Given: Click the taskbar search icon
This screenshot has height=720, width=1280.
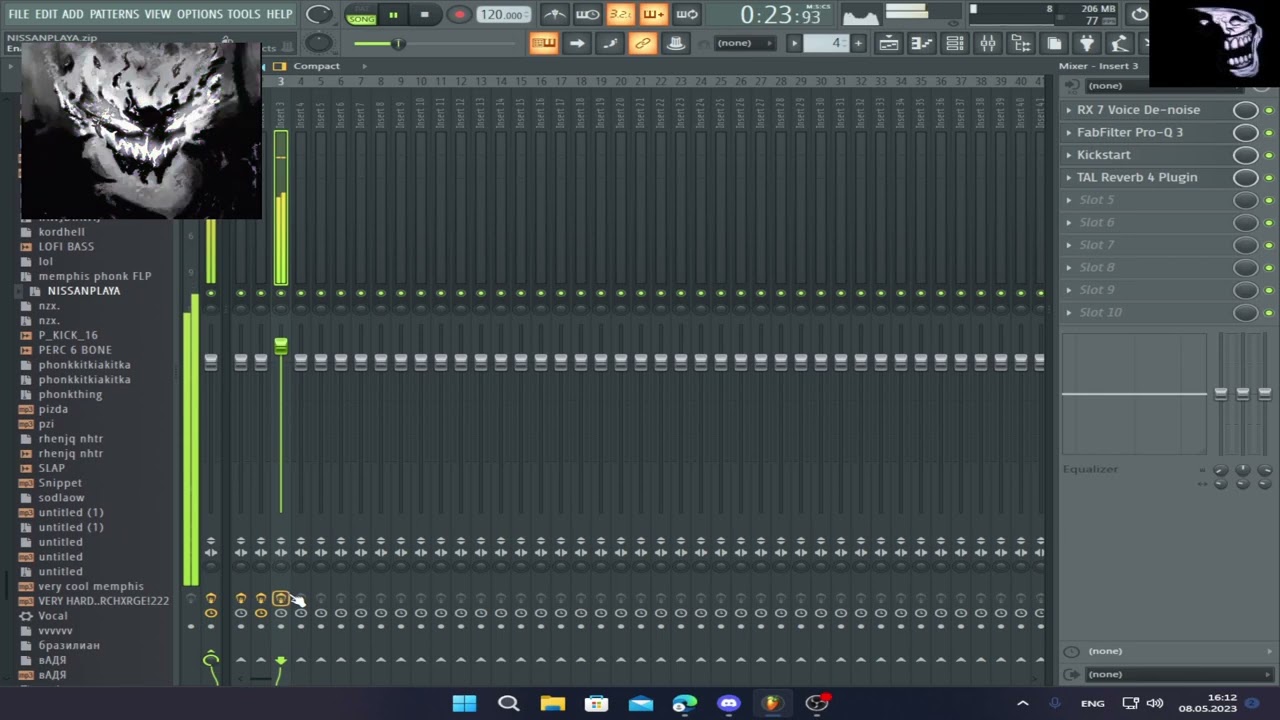Looking at the screenshot, I should click(508, 703).
